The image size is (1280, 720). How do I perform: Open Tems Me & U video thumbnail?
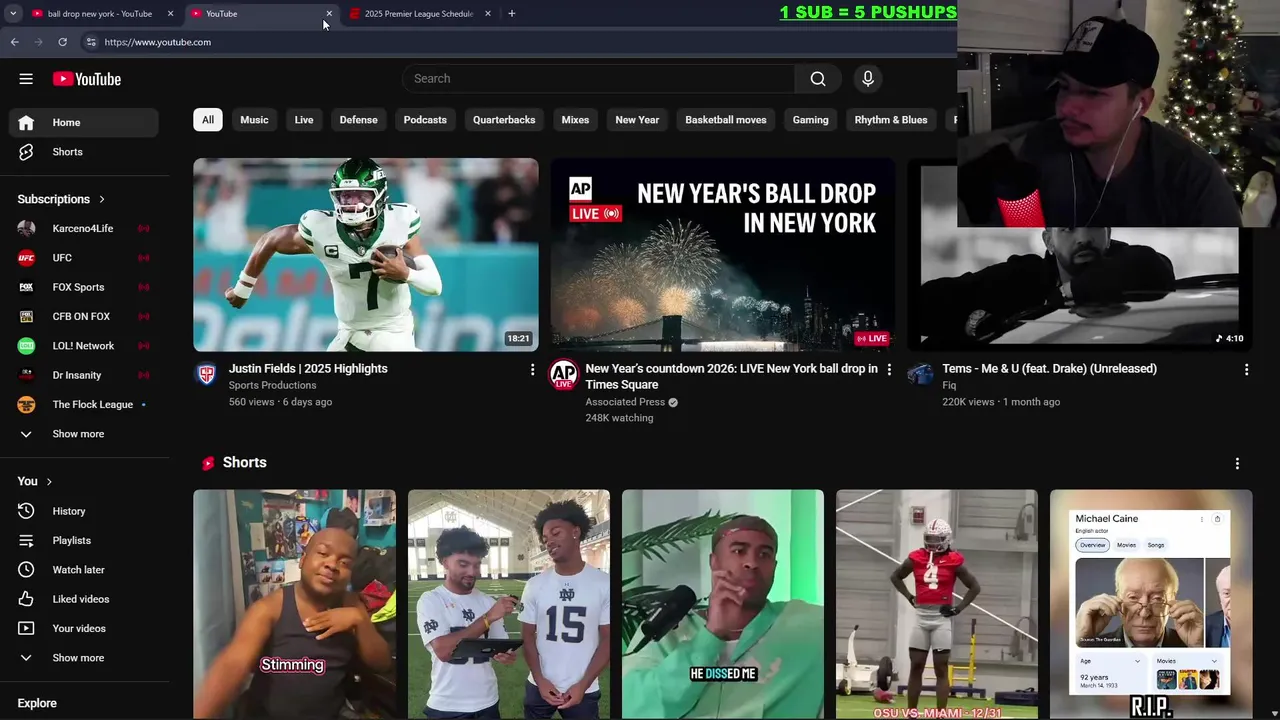coord(1080,290)
